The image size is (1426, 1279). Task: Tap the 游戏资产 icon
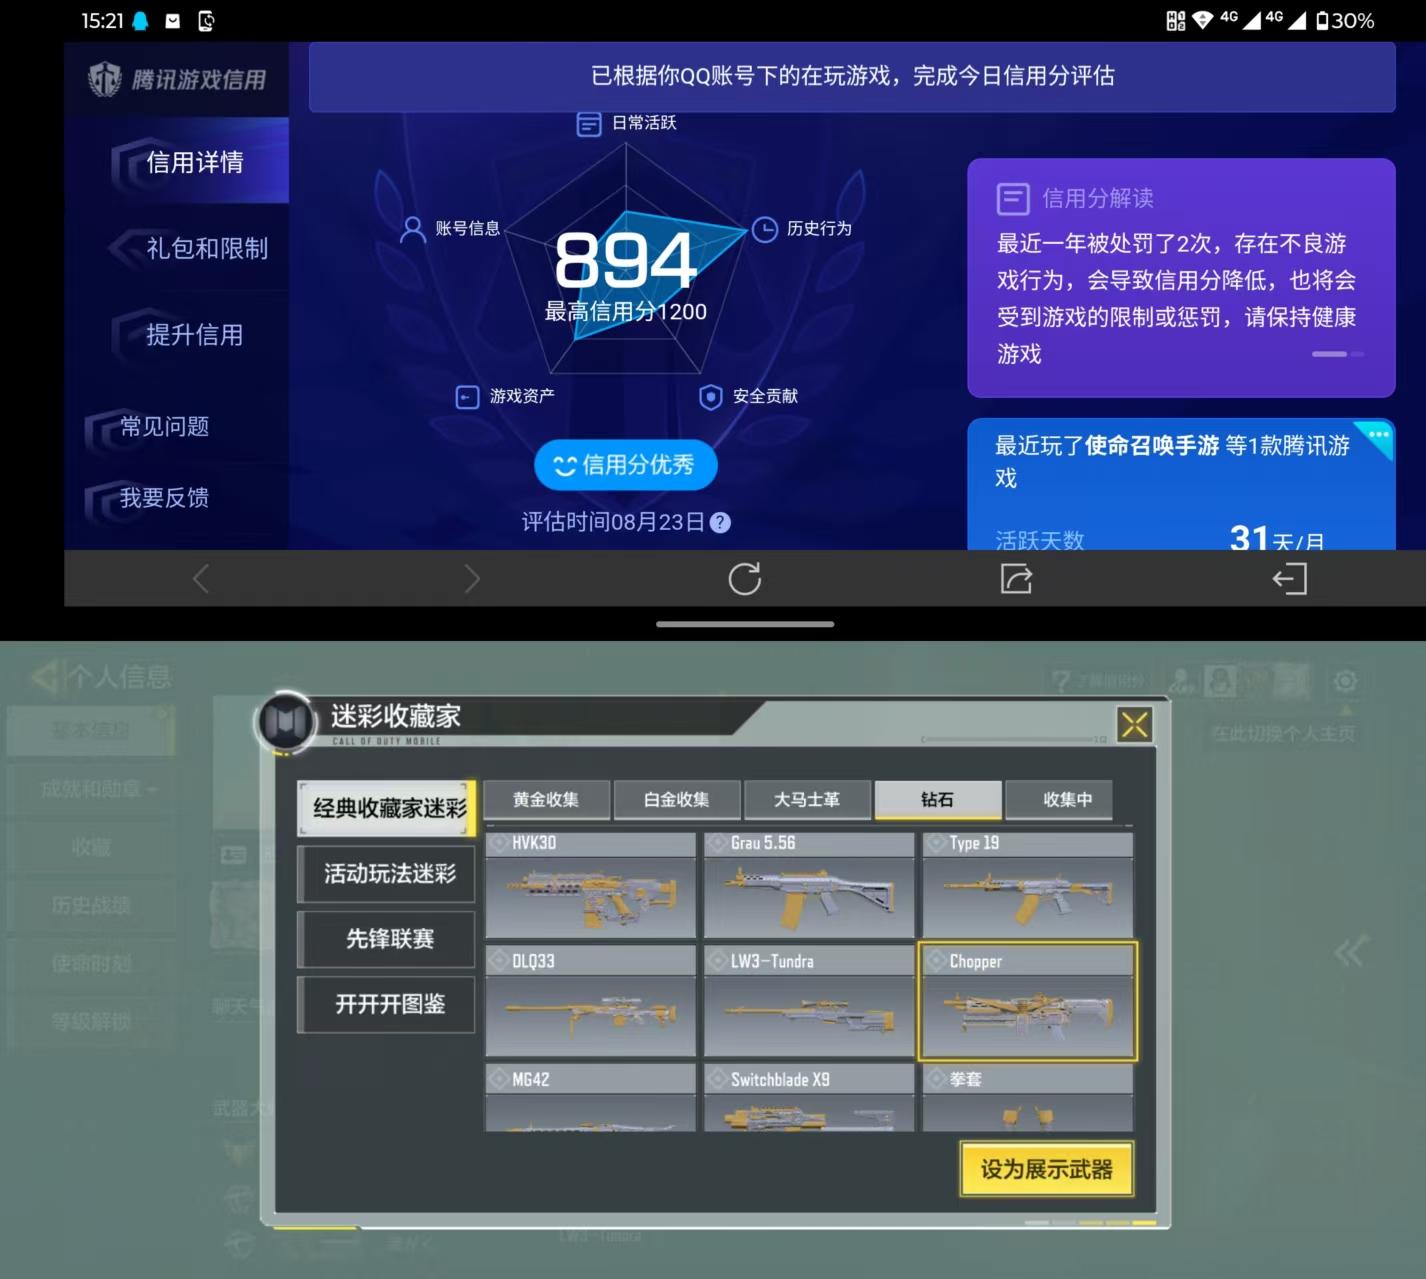tap(467, 397)
